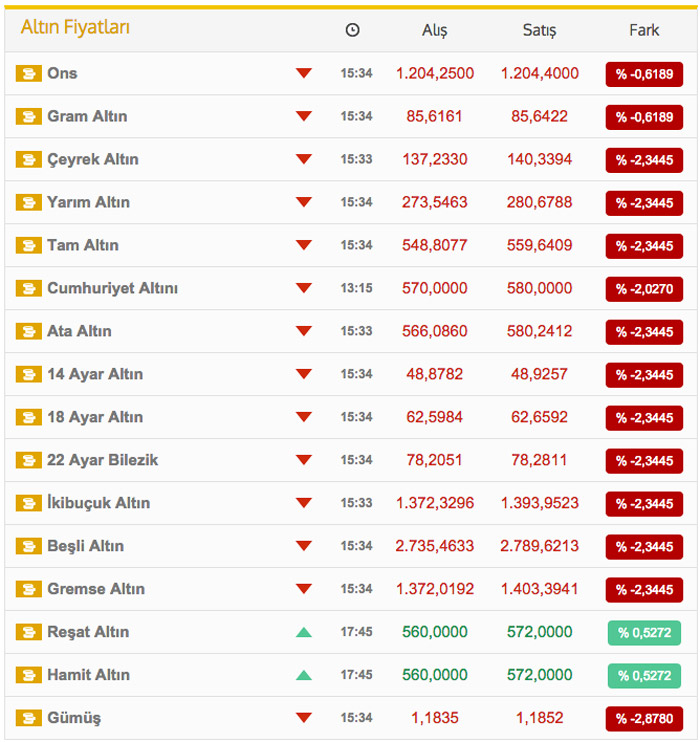Click the red down arrow in Beşli Altın row
Screen dimensions: 700x742
(x=304, y=546)
